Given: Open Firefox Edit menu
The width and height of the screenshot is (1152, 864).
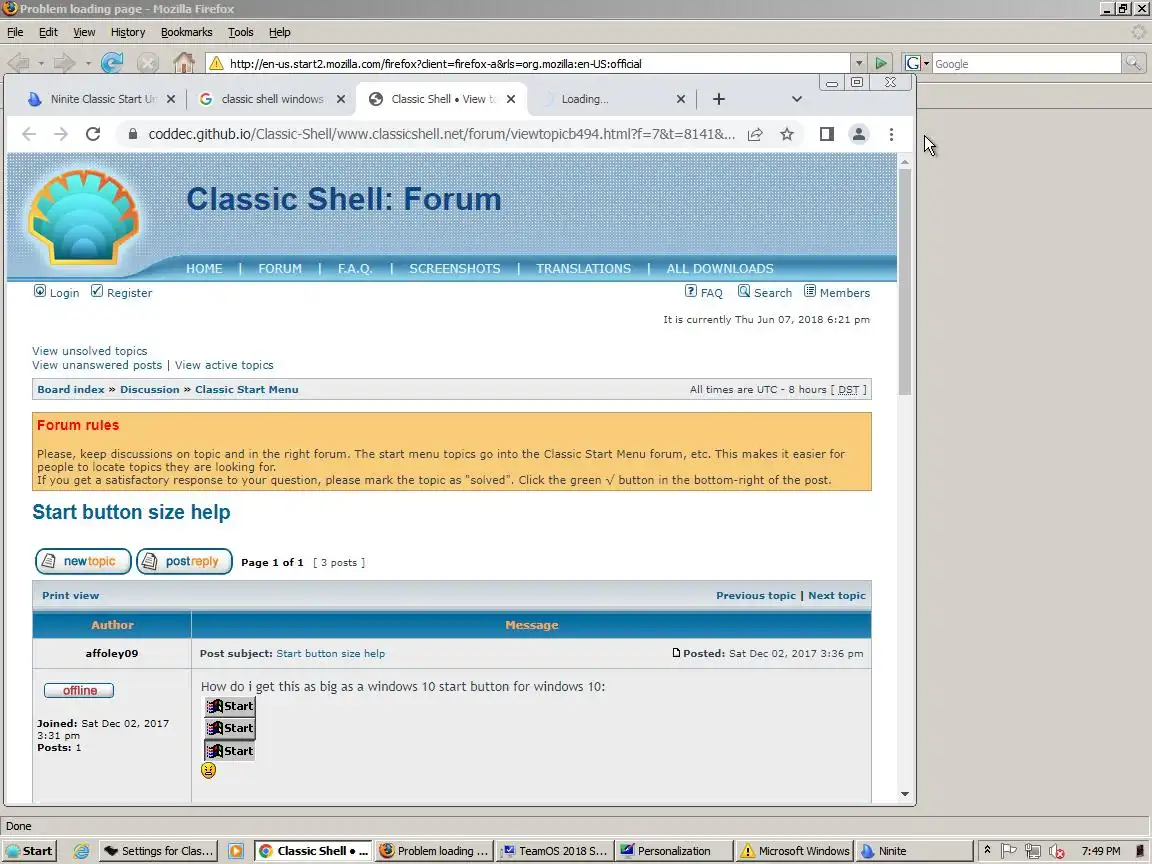Looking at the screenshot, I should click(x=48, y=32).
